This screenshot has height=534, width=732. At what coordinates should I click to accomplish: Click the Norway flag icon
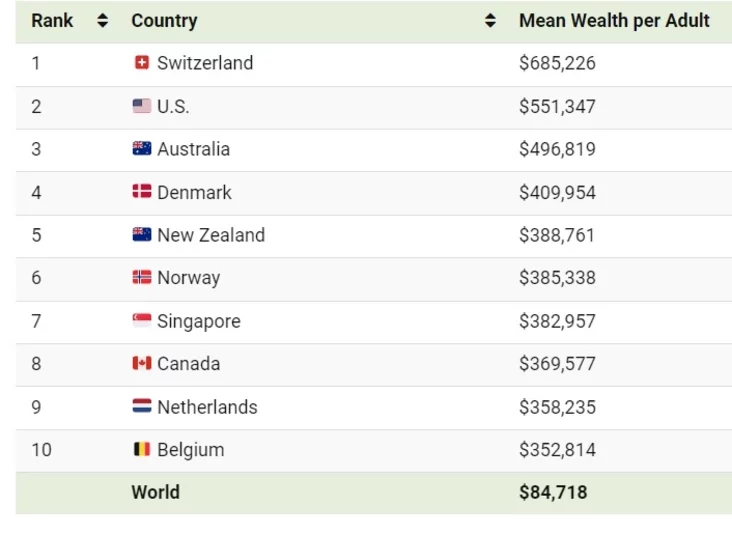(x=141, y=278)
